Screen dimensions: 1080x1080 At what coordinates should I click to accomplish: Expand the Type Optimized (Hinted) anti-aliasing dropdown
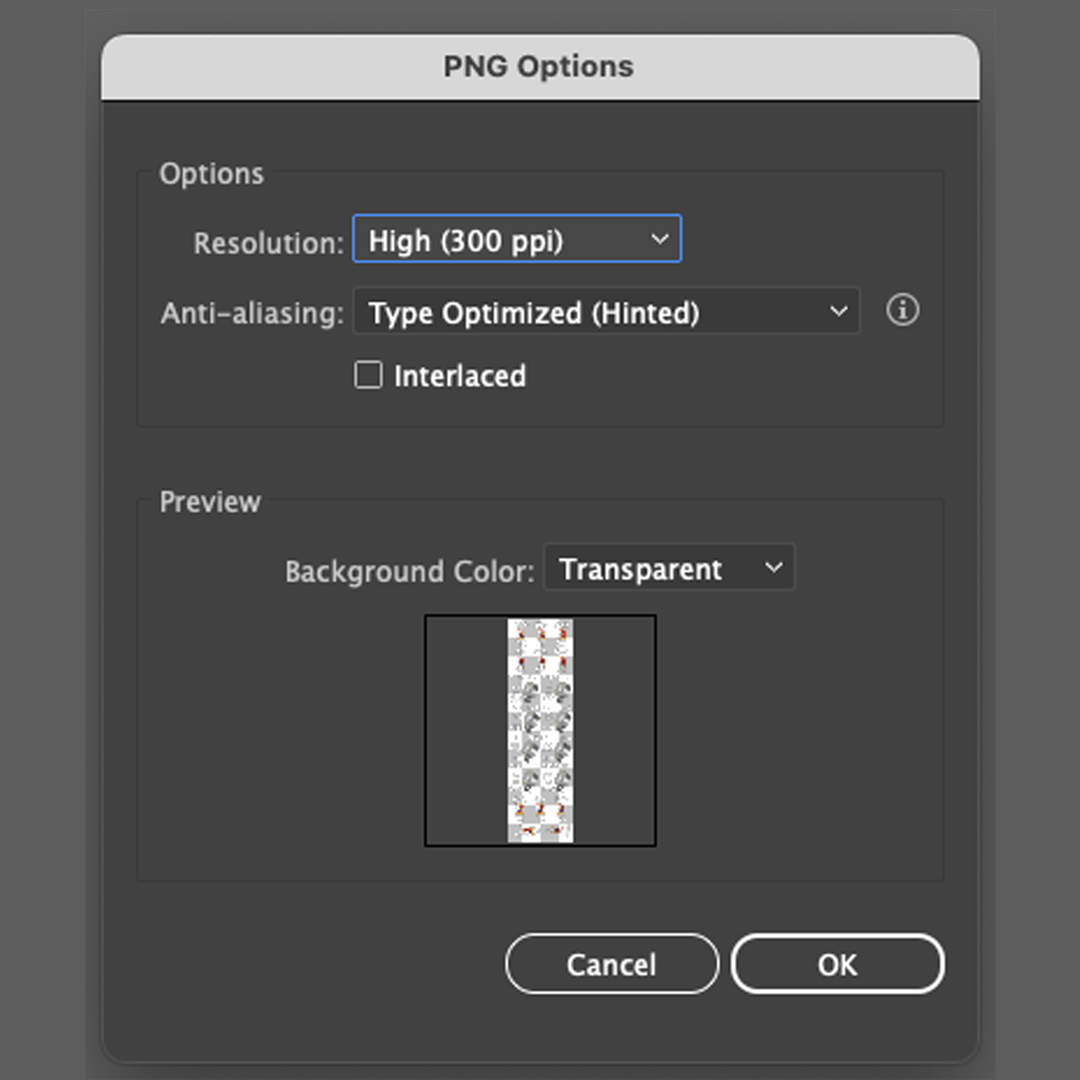[x=606, y=312]
